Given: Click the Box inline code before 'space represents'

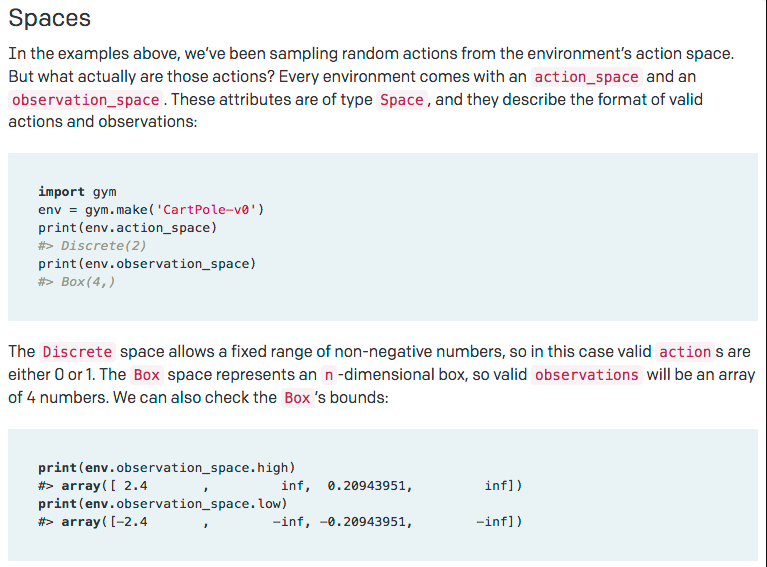Looking at the screenshot, I should [146, 375].
